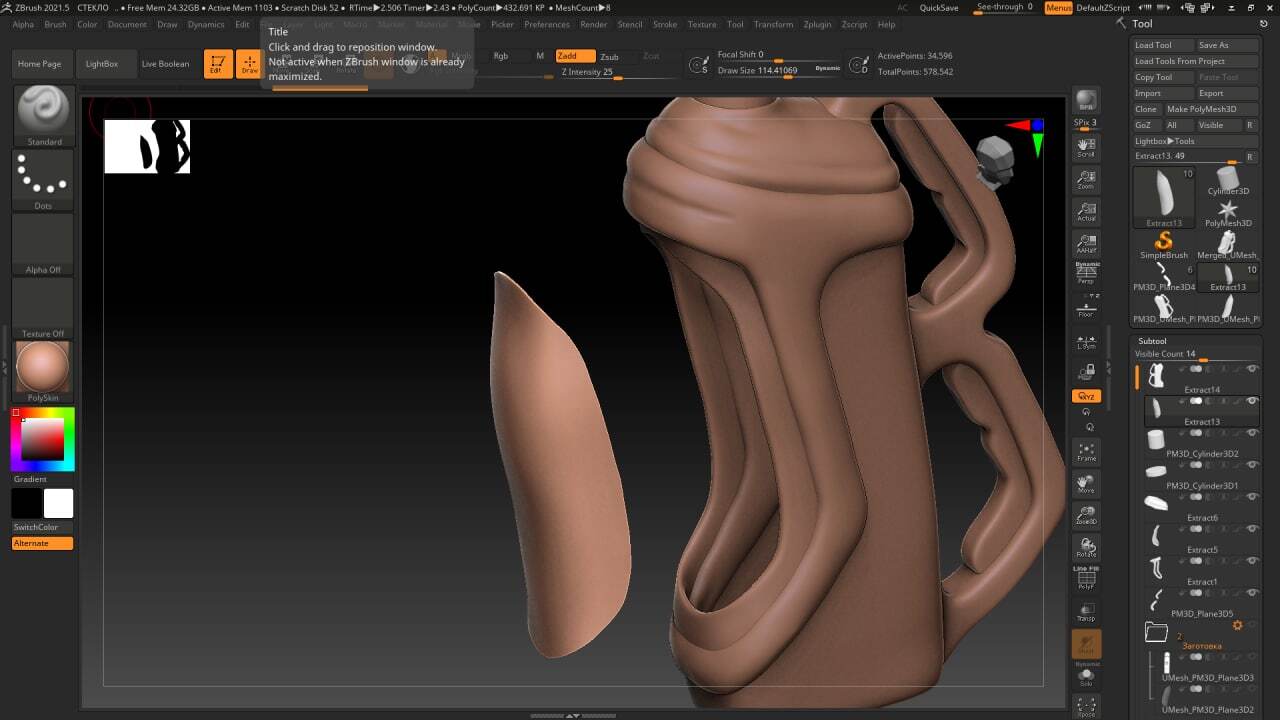This screenshot has height=720, width=1280.
Task: Open Заготовка folder gear settings
Action: 1237,625
